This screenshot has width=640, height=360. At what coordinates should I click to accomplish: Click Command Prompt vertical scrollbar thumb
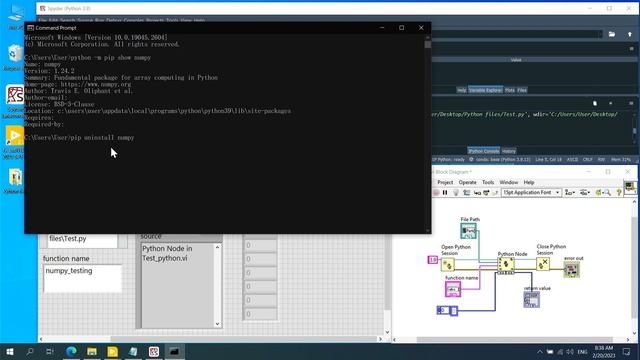point(427,44)
